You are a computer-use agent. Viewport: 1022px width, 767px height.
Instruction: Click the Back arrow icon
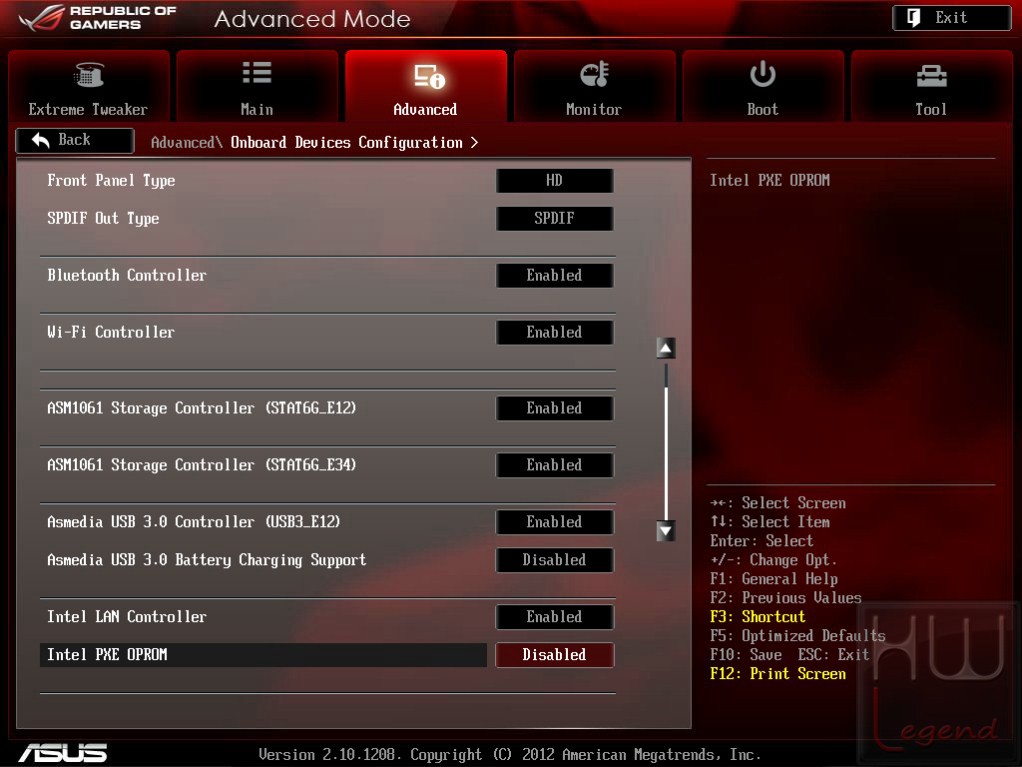40,140
